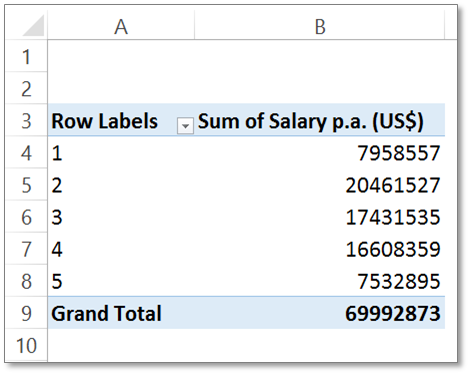The image size is (469, 374).
Task: Select column B header
Action: pyautogui.click(x=320, y=25)
